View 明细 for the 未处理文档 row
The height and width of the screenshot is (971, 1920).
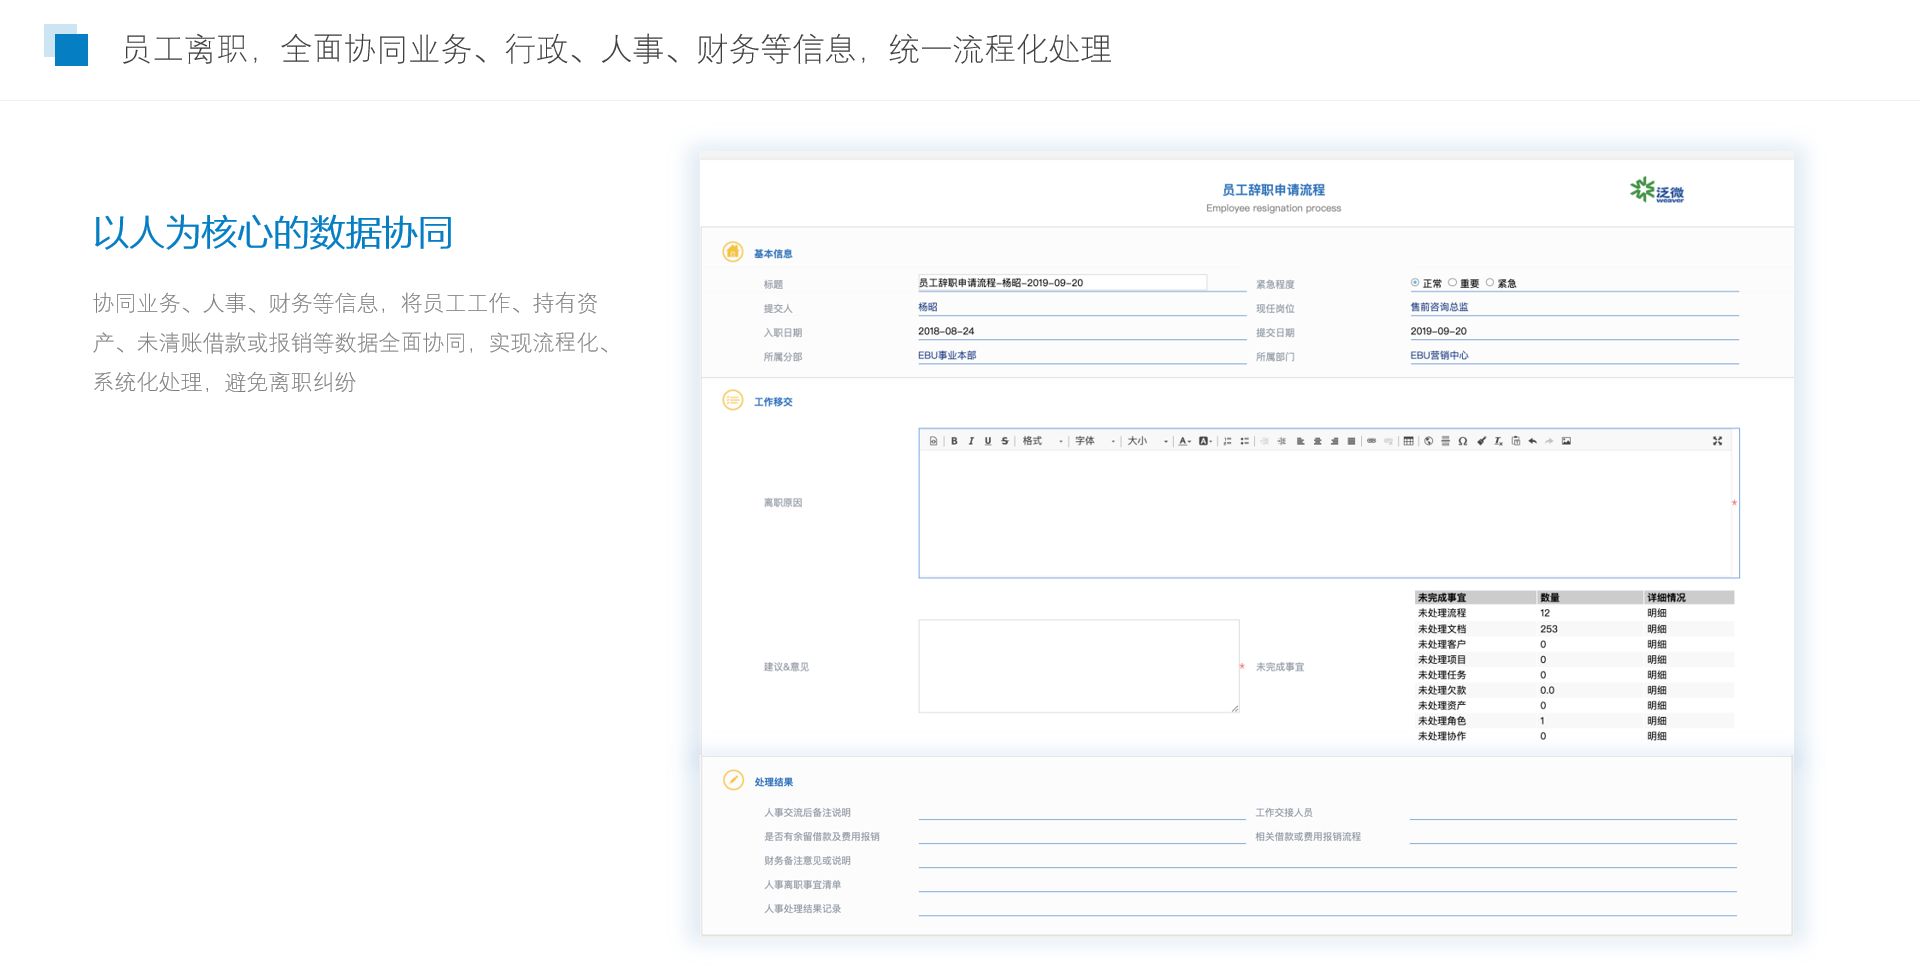point(1657,629)
